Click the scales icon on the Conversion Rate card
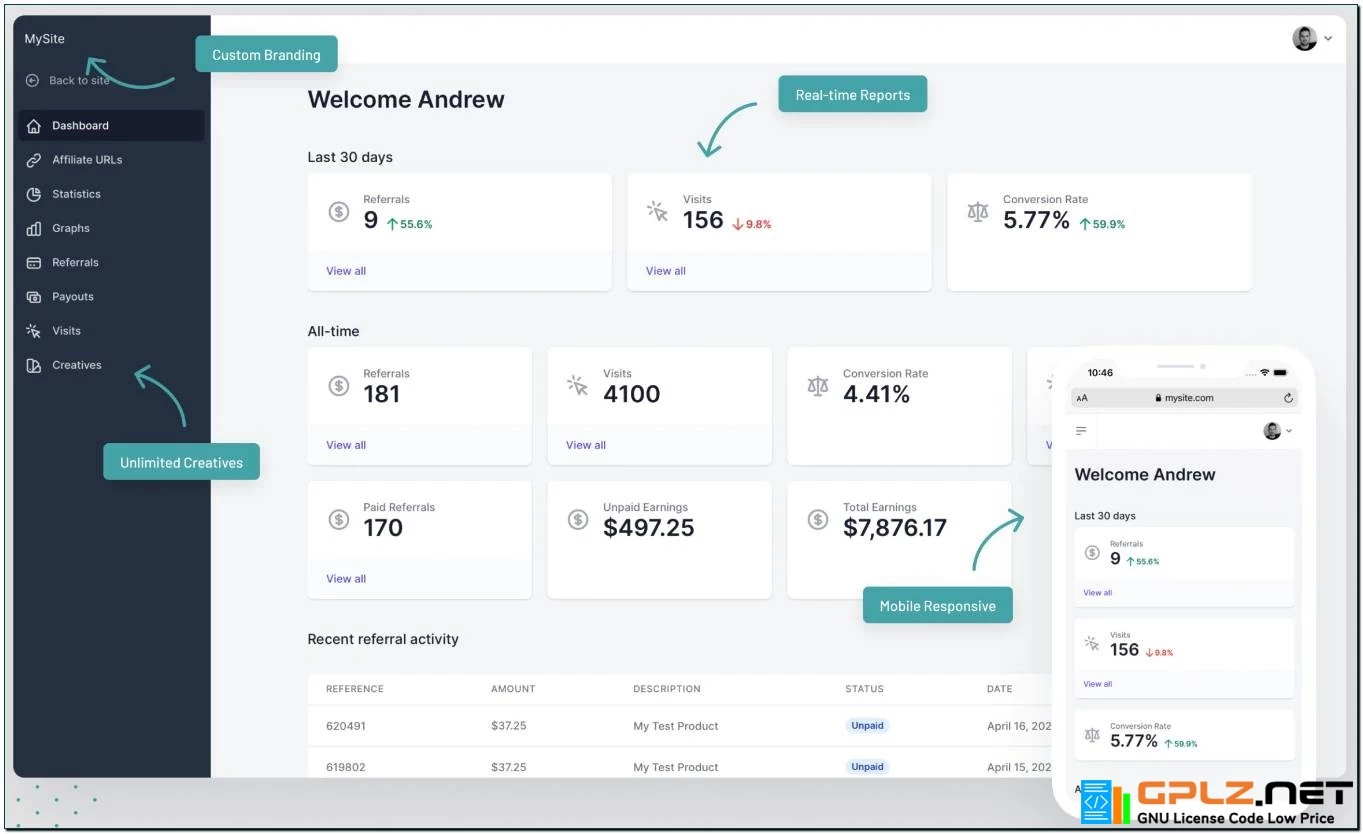Screen dimensions: 1363x834 tap(978, 211)
